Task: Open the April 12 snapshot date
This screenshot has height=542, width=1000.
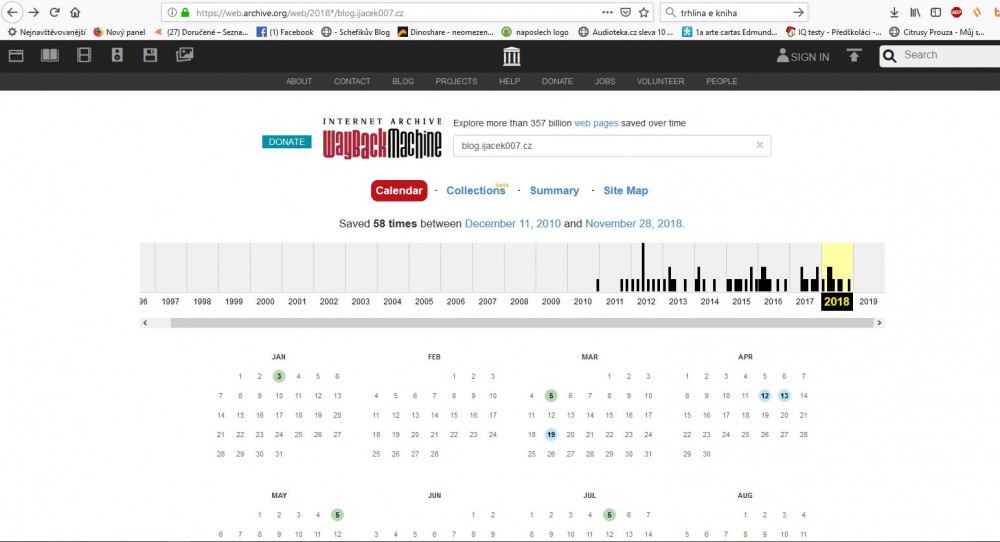Action: [765, 396]
